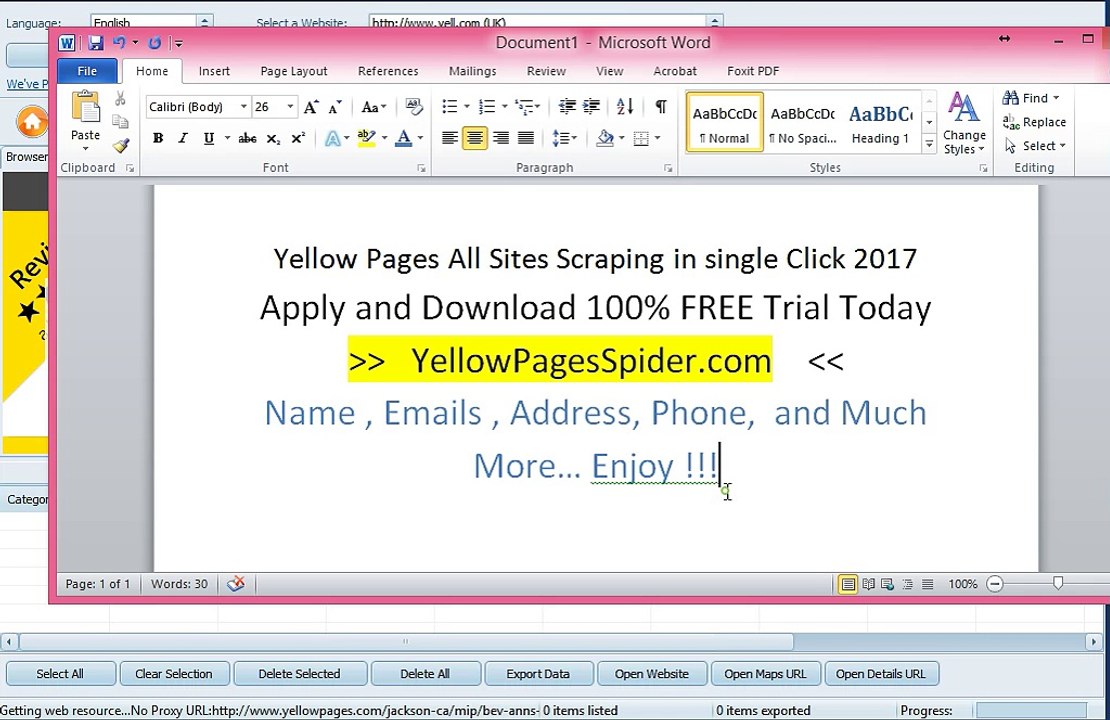Switch to Foxit PDF tab
Image resolution: width=1110 pixels, height=720 pixels.
[x=753, y=71]
